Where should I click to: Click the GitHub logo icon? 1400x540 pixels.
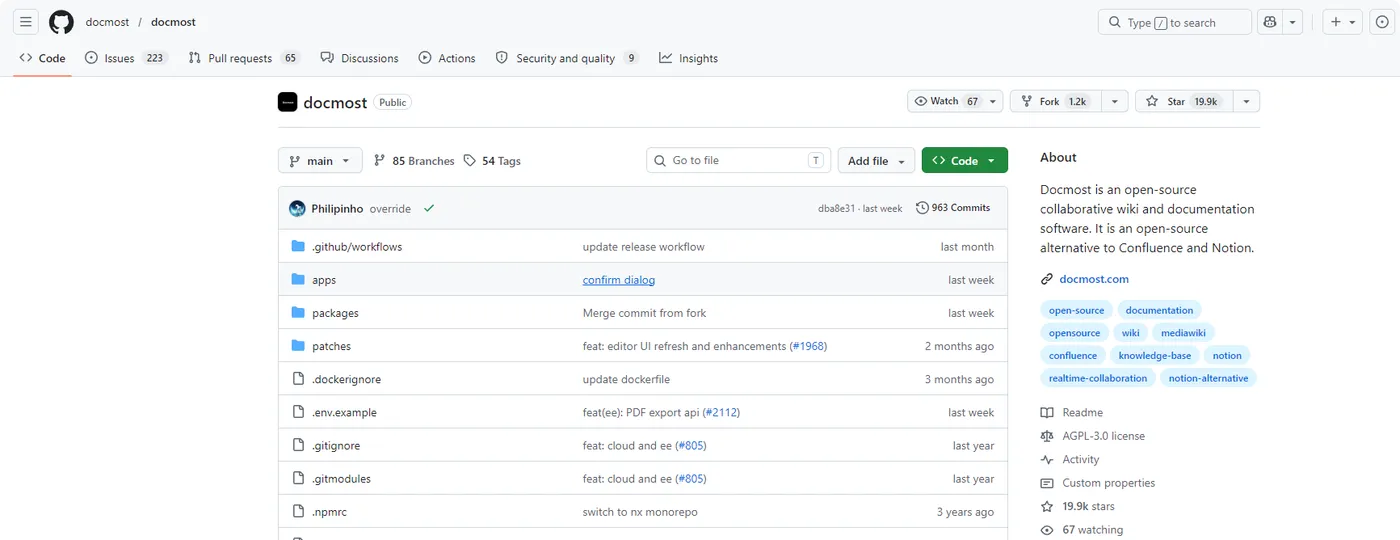click(x=61, y=22)
